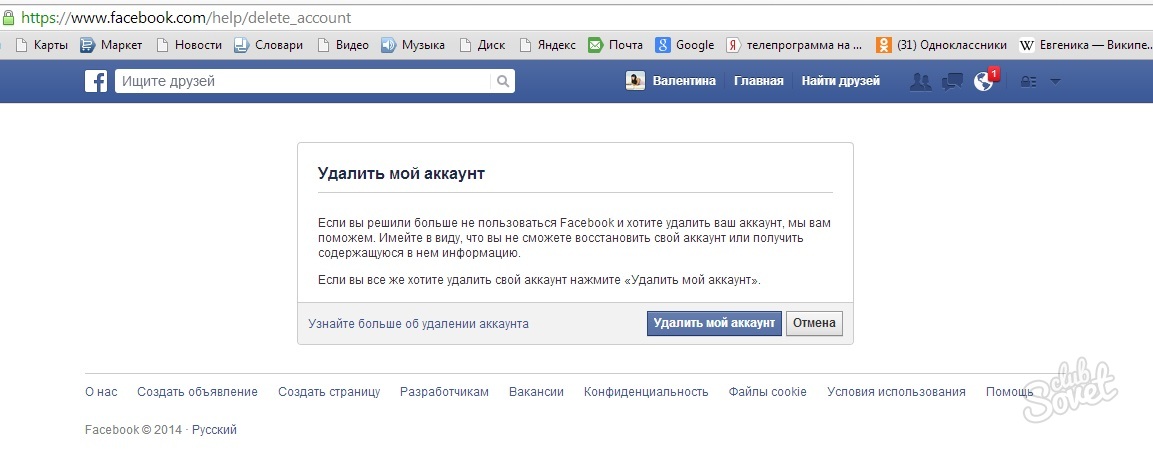Open the Валентина profile link
Screen dimensions: 1153x459
[x=684, y=81]
